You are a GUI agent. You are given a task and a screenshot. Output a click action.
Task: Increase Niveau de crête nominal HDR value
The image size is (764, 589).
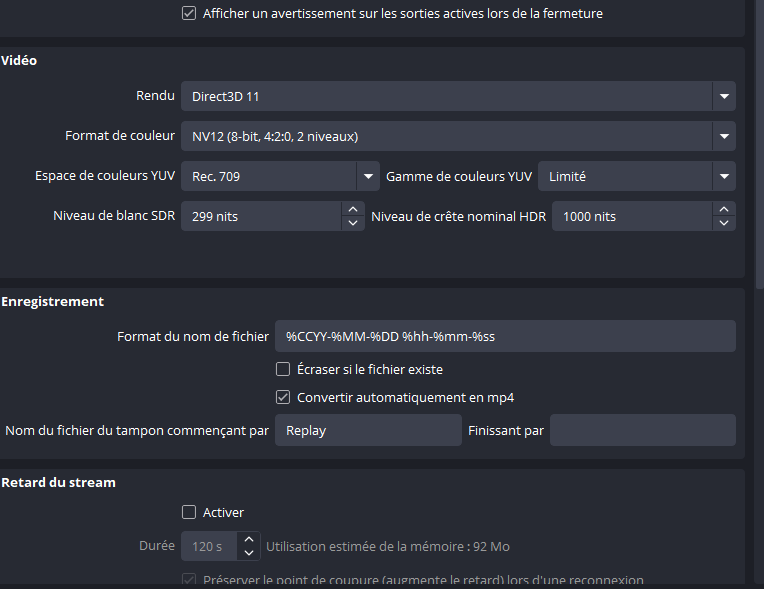tap(724, 209)
